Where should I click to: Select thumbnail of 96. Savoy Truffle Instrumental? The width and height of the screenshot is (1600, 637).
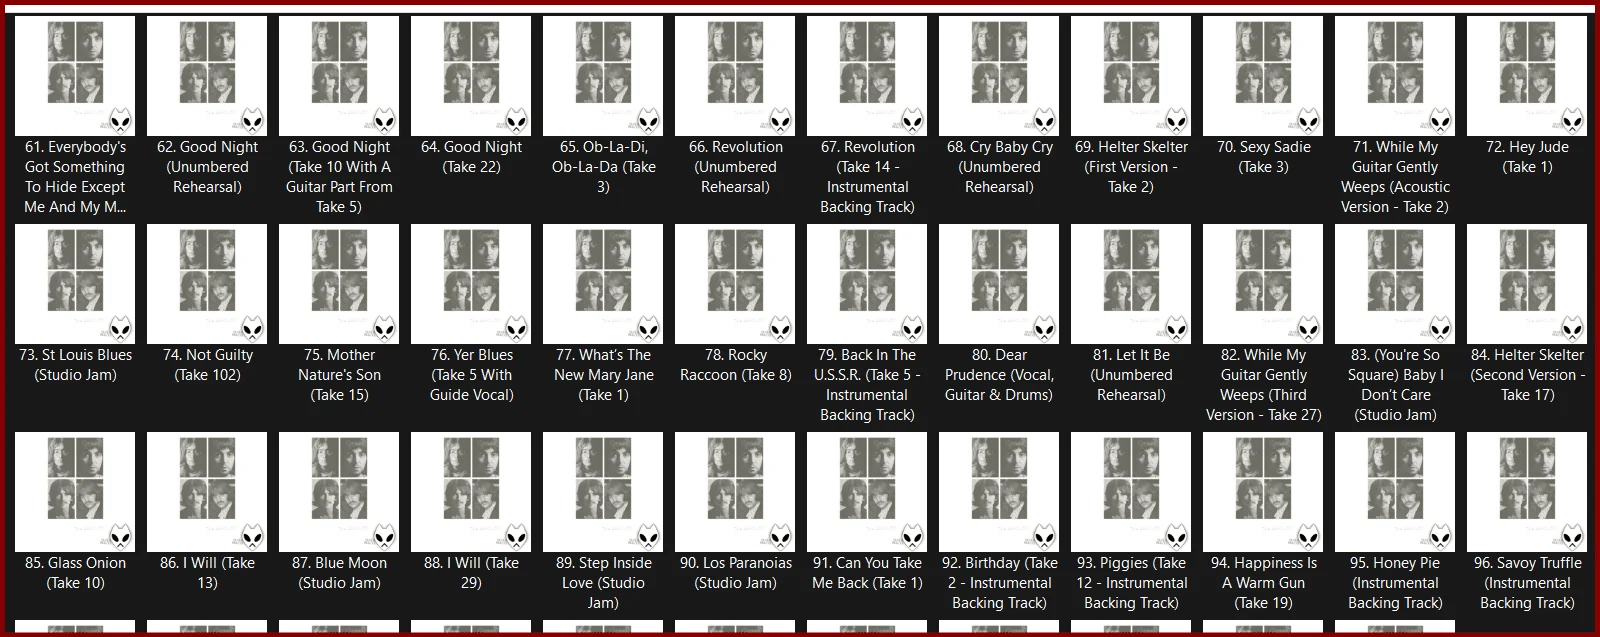coord(1527,492)
